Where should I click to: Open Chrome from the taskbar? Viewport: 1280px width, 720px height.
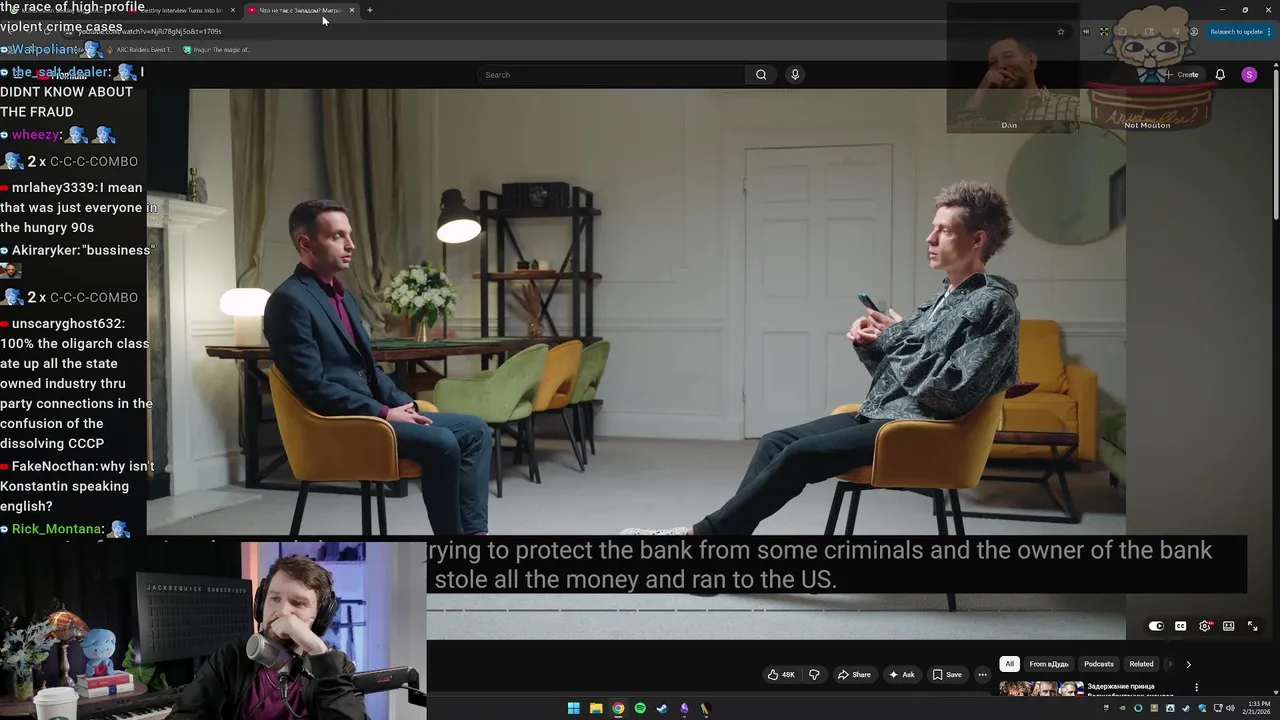tap(618, 708)
